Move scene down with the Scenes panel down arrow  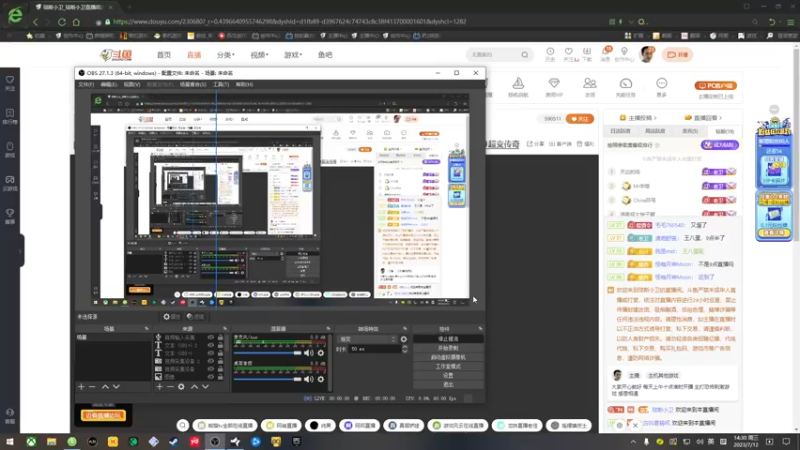coord(116,387)
